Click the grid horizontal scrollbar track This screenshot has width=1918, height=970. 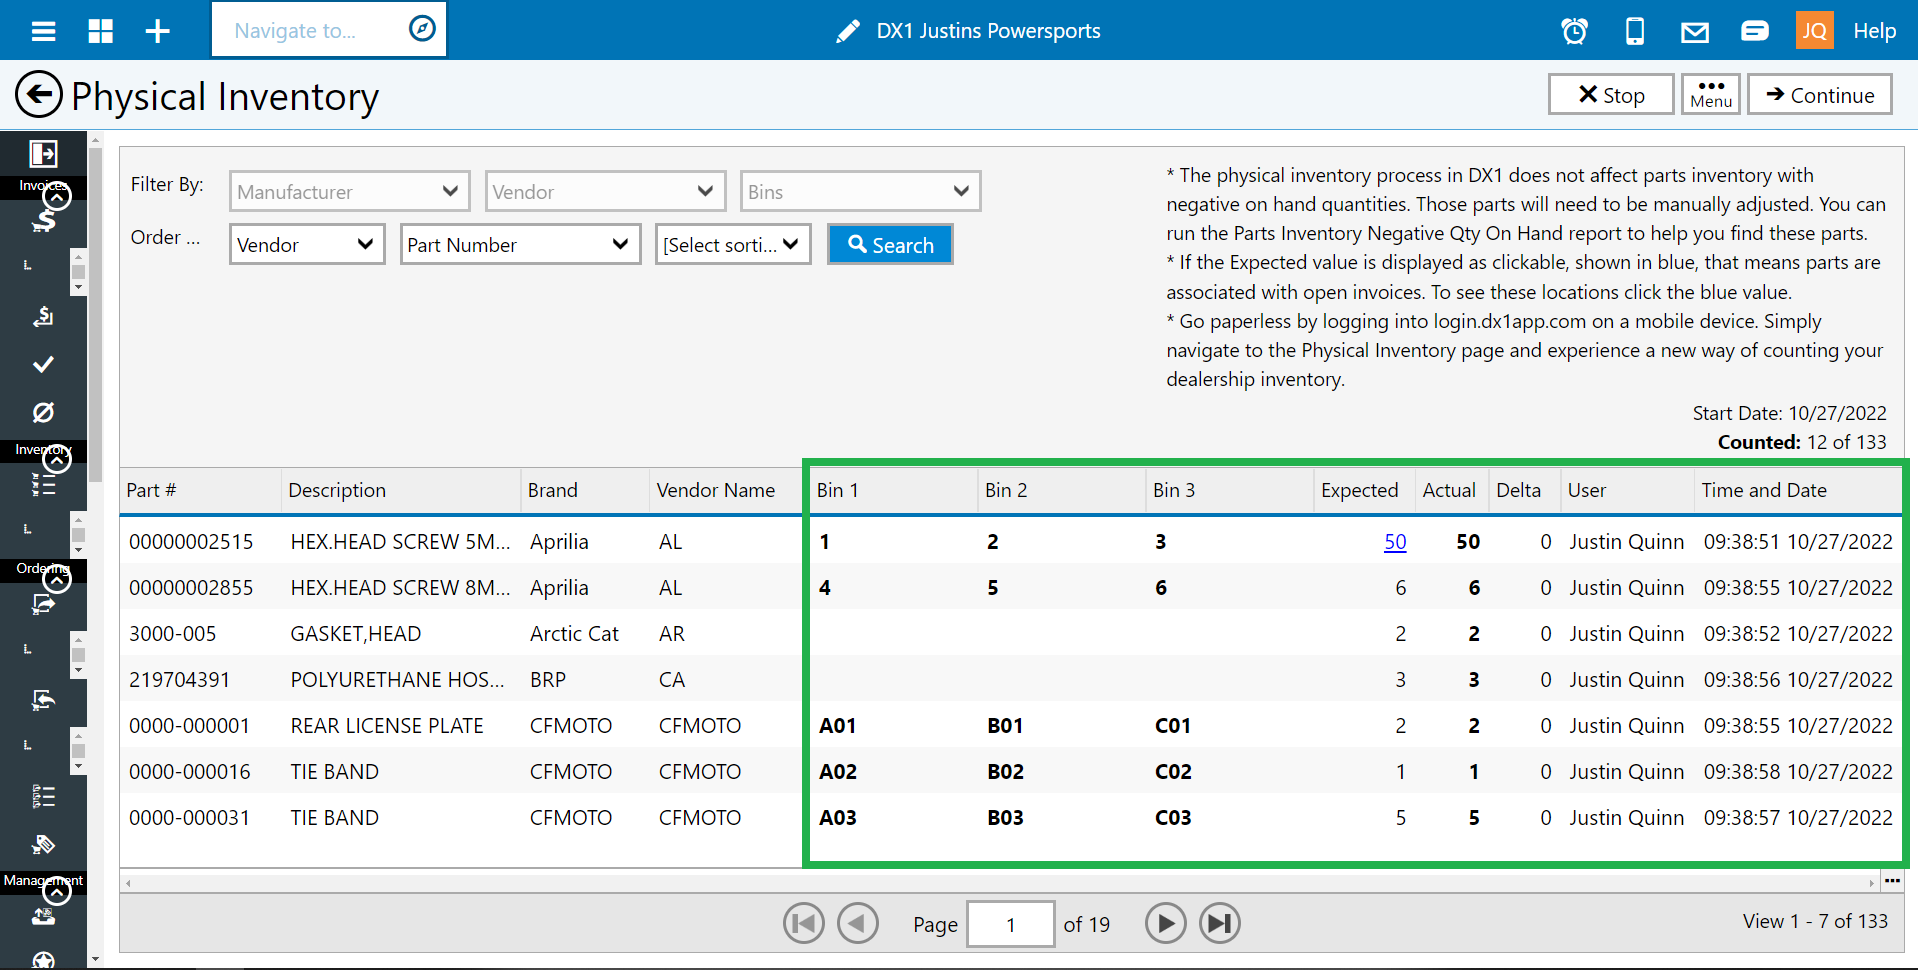pos(1000,882)
